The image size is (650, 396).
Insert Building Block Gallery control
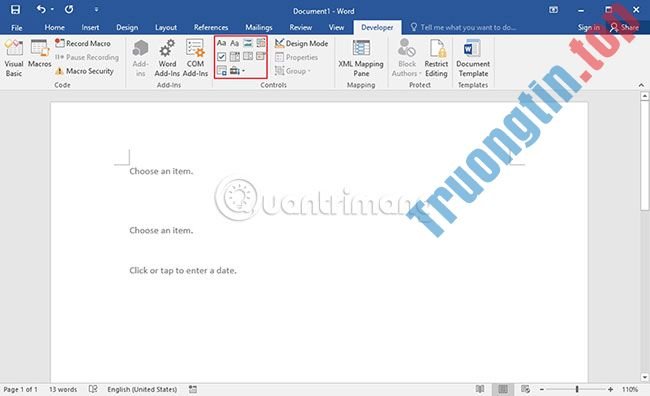point(261,43)
